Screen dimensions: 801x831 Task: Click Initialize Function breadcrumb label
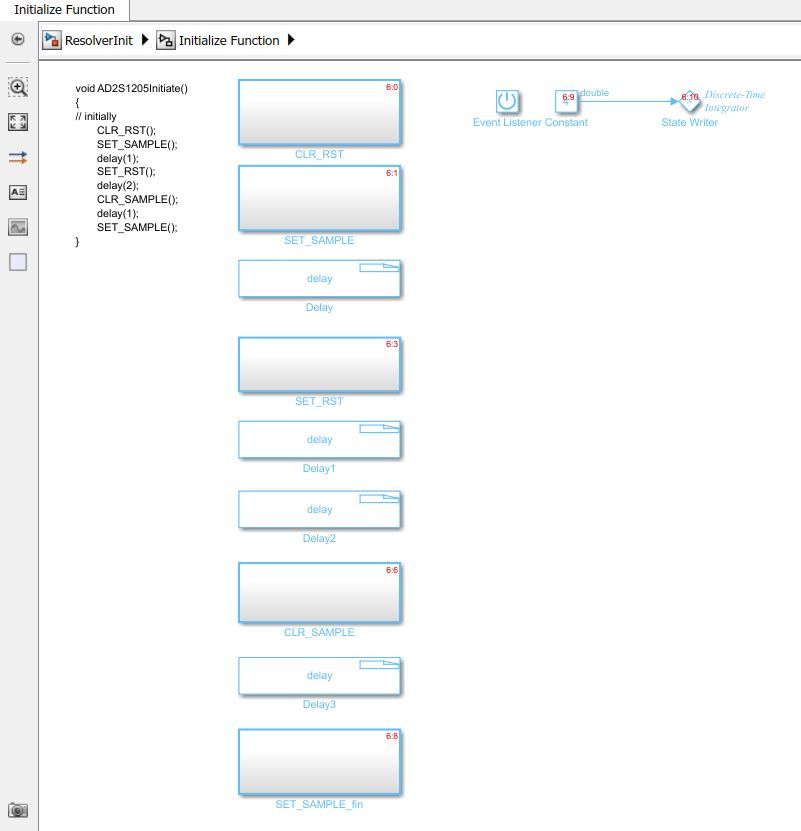pos(229,41)
